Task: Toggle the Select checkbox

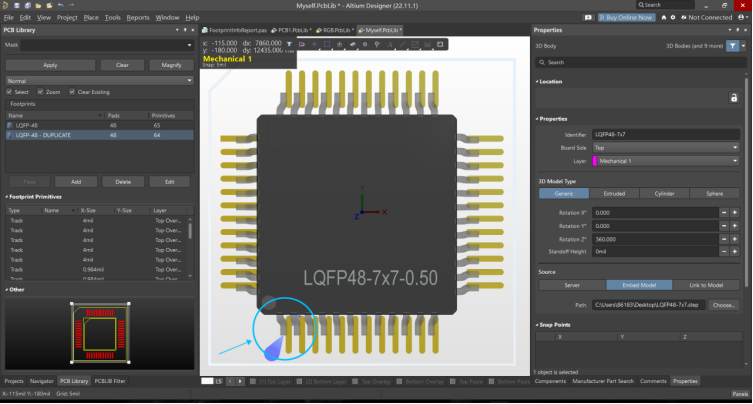Action: (x=10, y=91)
